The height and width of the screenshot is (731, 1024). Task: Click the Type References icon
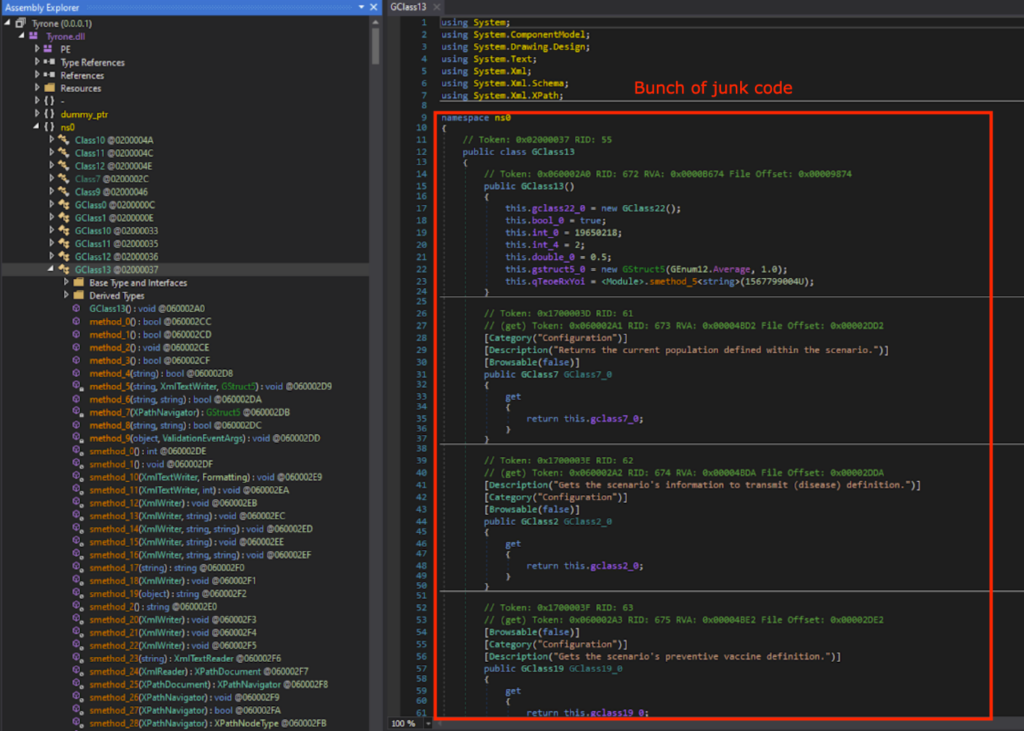49,62
